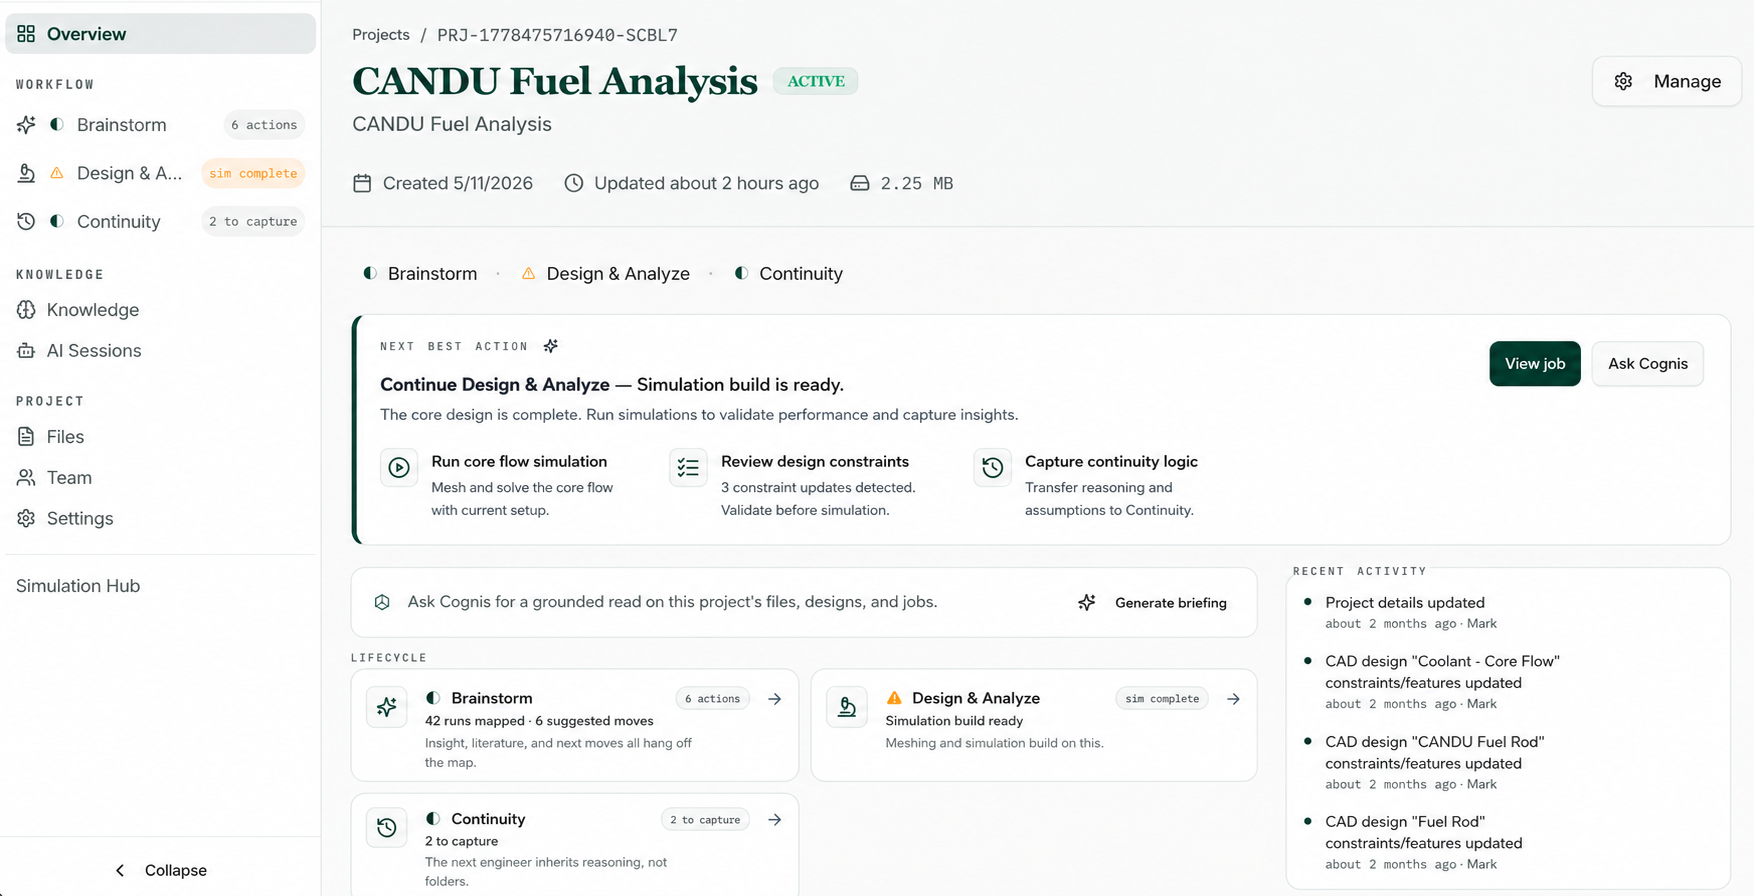The height and width of the screenshot is (896, 1754).
Task: Open the Continuity lifecycle card arrow
Action: (x=775, y=820)
